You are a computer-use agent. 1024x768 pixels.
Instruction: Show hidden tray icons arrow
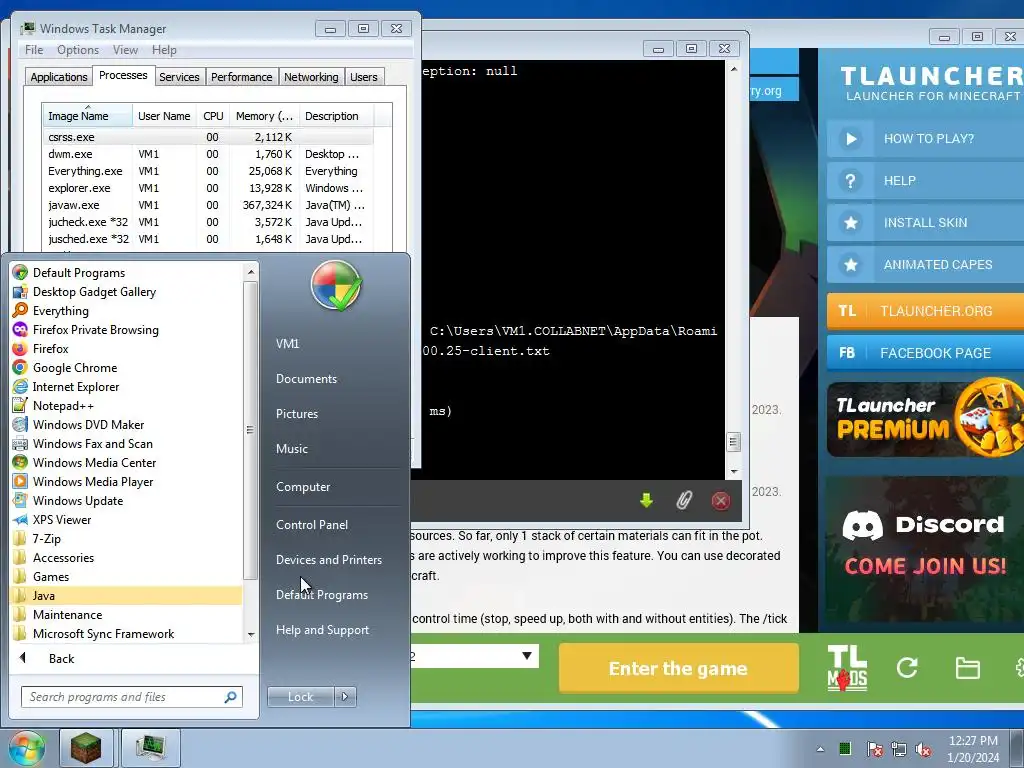point(820,749)
